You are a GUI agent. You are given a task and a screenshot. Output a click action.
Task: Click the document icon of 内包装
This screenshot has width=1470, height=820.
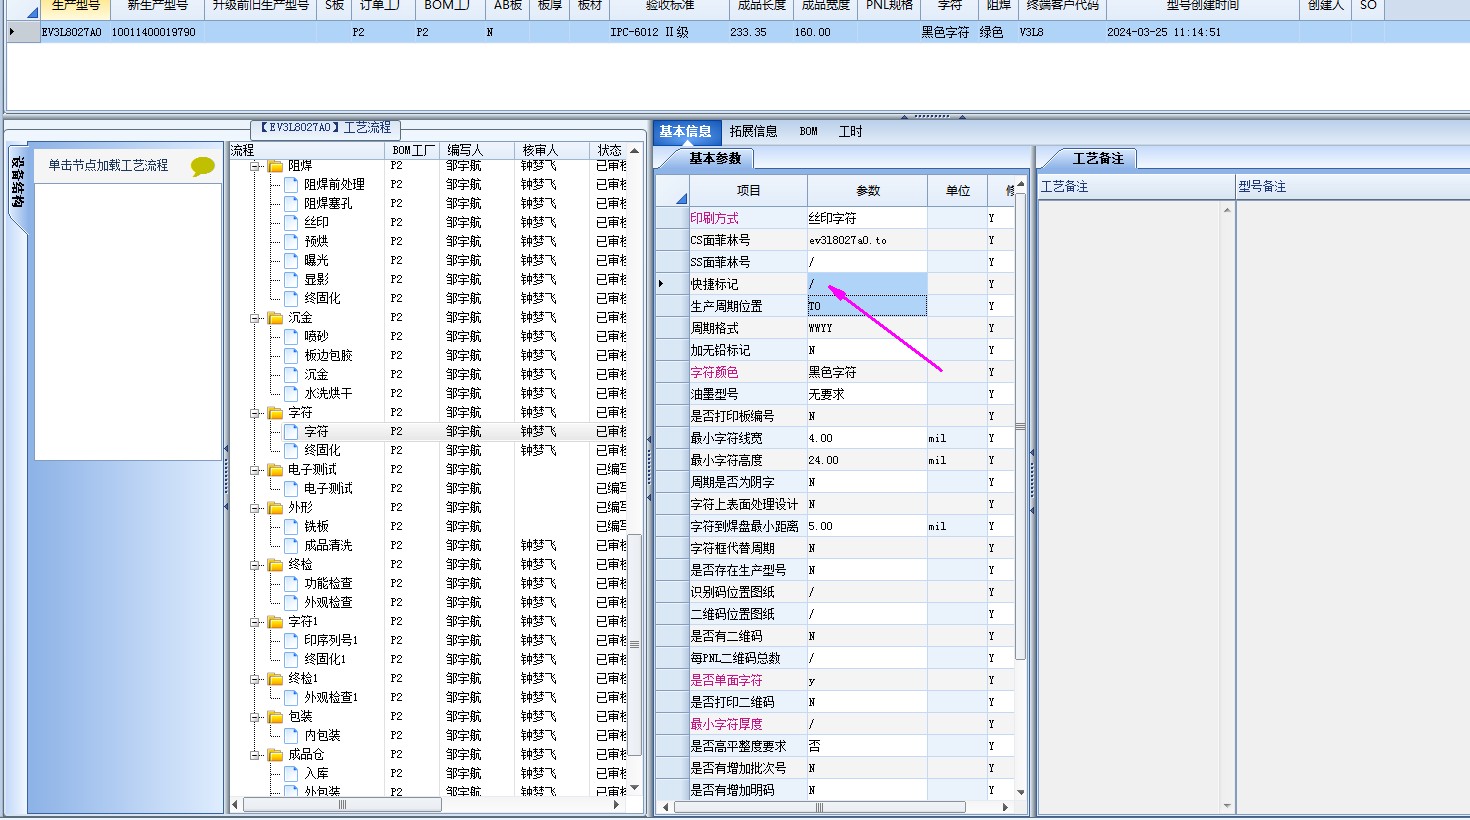point(291,736)
